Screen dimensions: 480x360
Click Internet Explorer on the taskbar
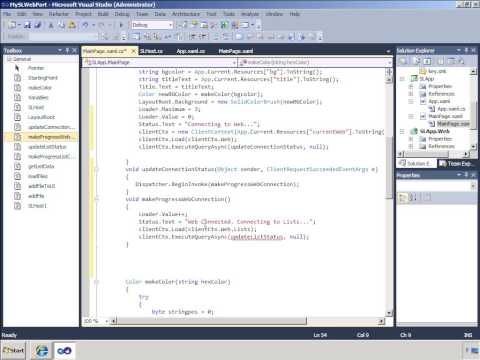42,351
